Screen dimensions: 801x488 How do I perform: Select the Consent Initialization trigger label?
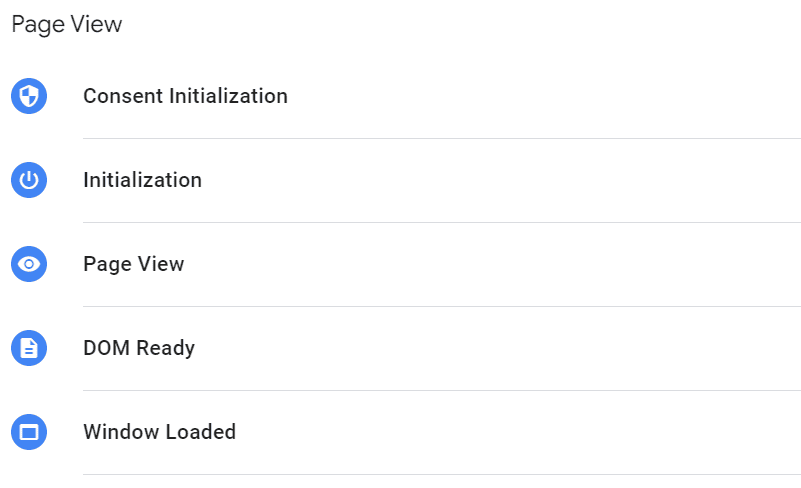(185, 96)
